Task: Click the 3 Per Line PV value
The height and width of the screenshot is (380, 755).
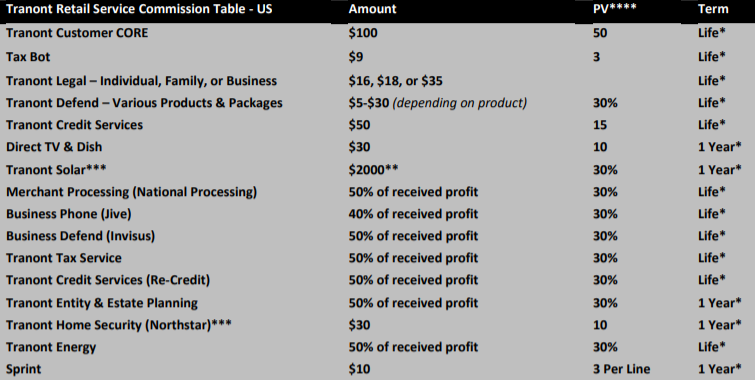Action: pyautogui.click(x=622, y=369)
